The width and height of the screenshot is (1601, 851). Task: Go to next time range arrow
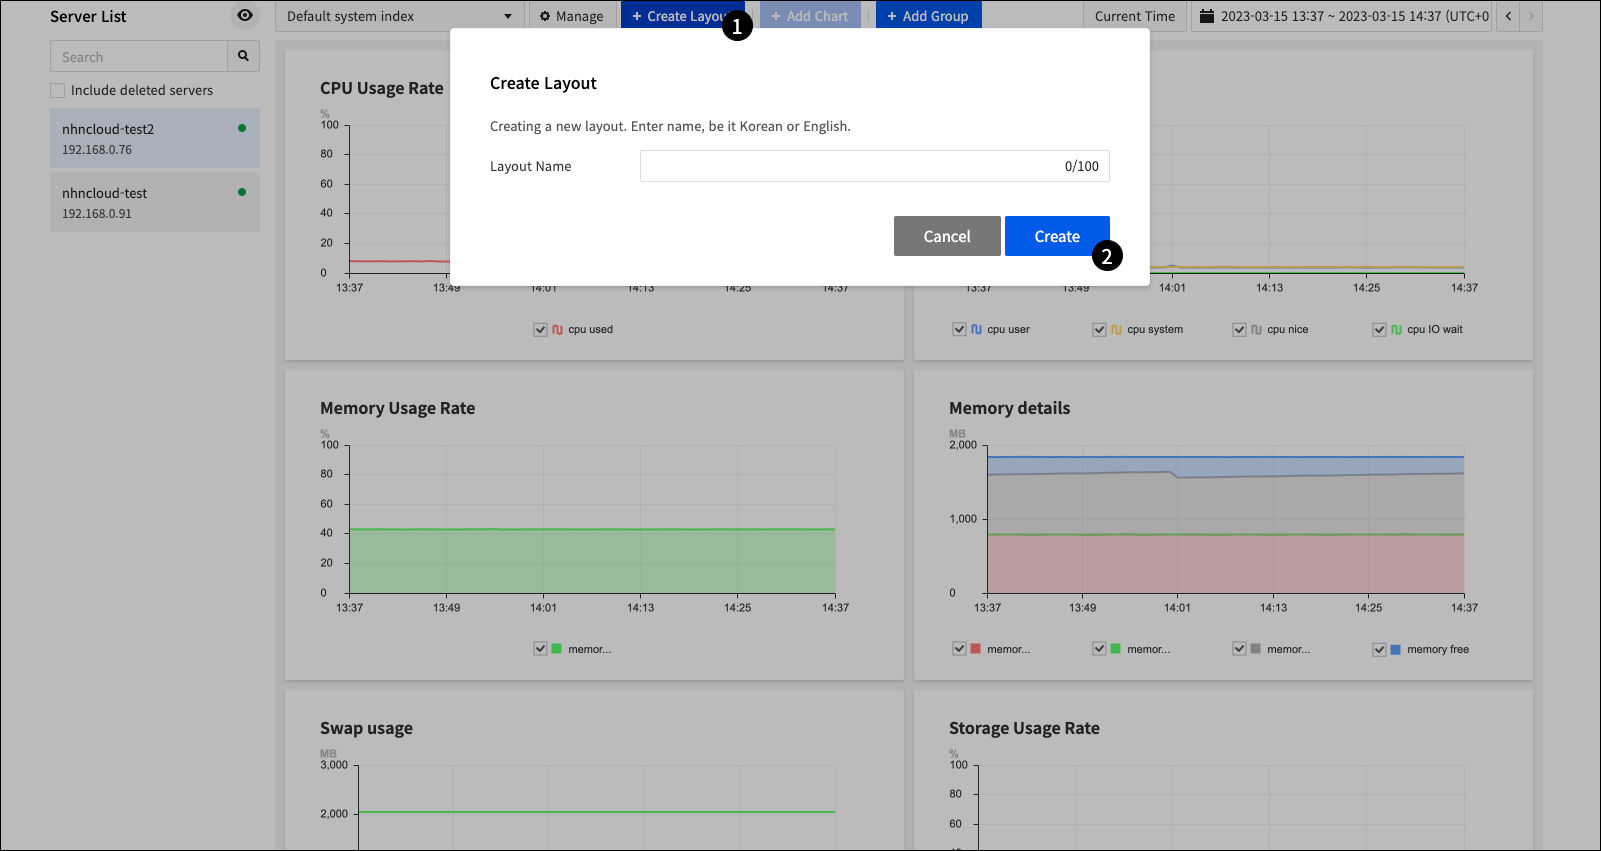(x=1530, y=16)
